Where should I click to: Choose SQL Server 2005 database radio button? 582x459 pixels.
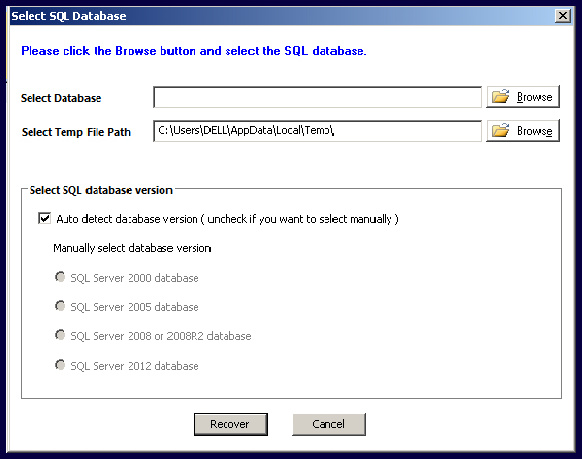pyautogui.click(x=60, y=306)
